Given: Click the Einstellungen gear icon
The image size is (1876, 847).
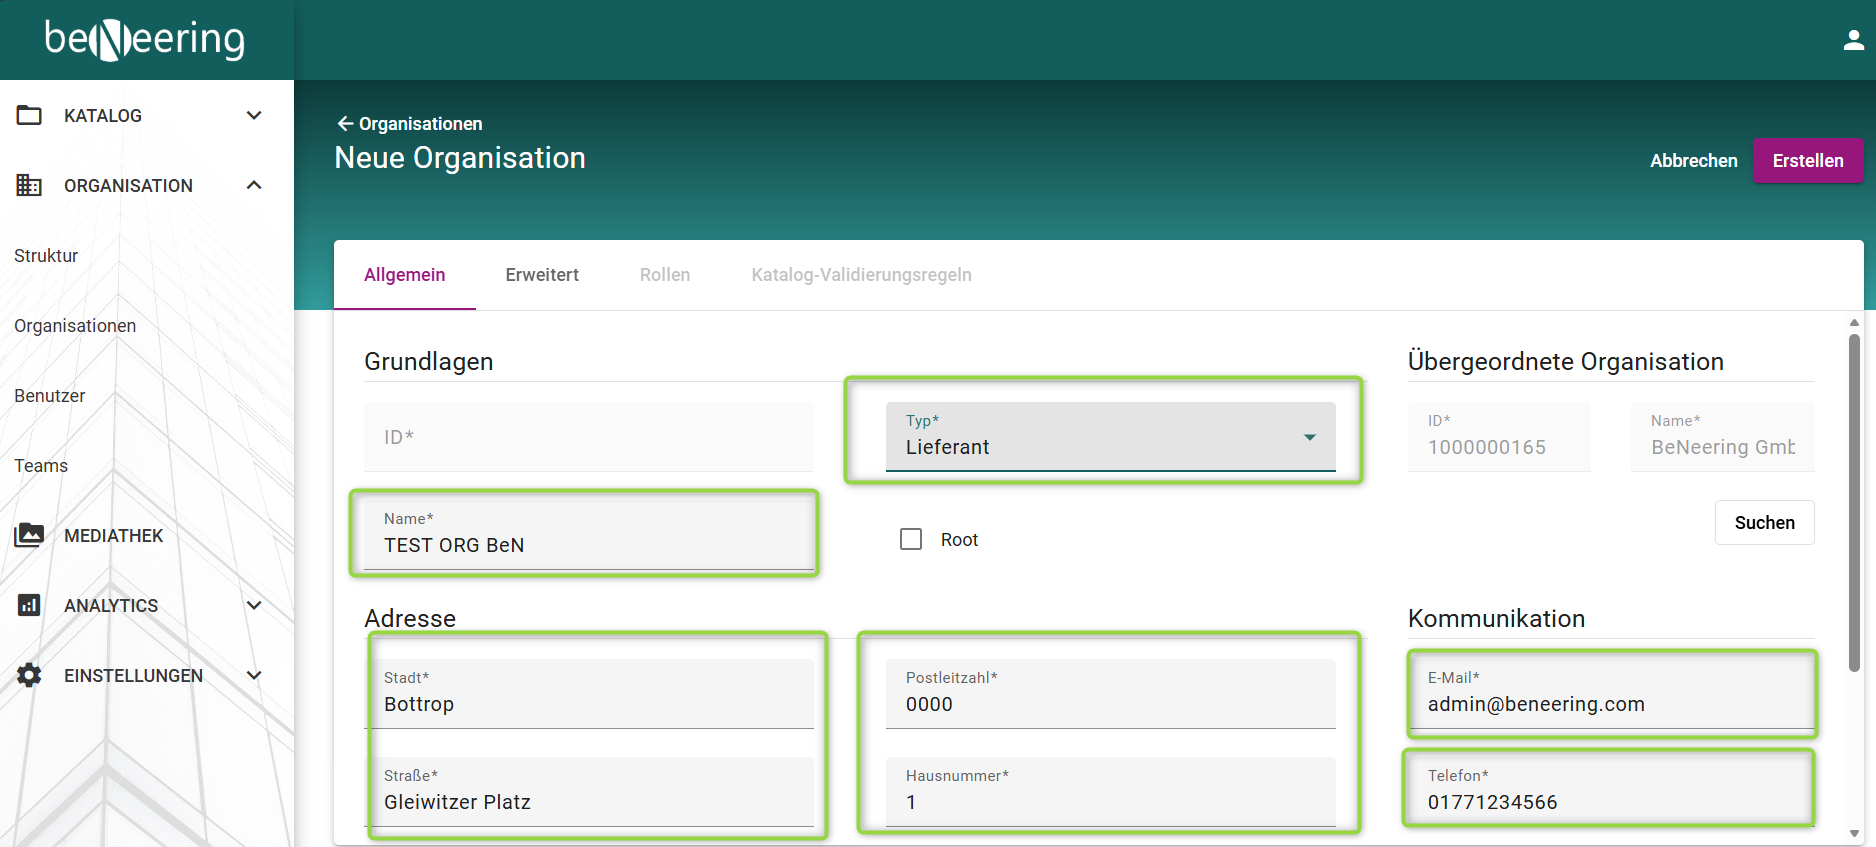Looking at the screenshot, I should pos(29,676).
